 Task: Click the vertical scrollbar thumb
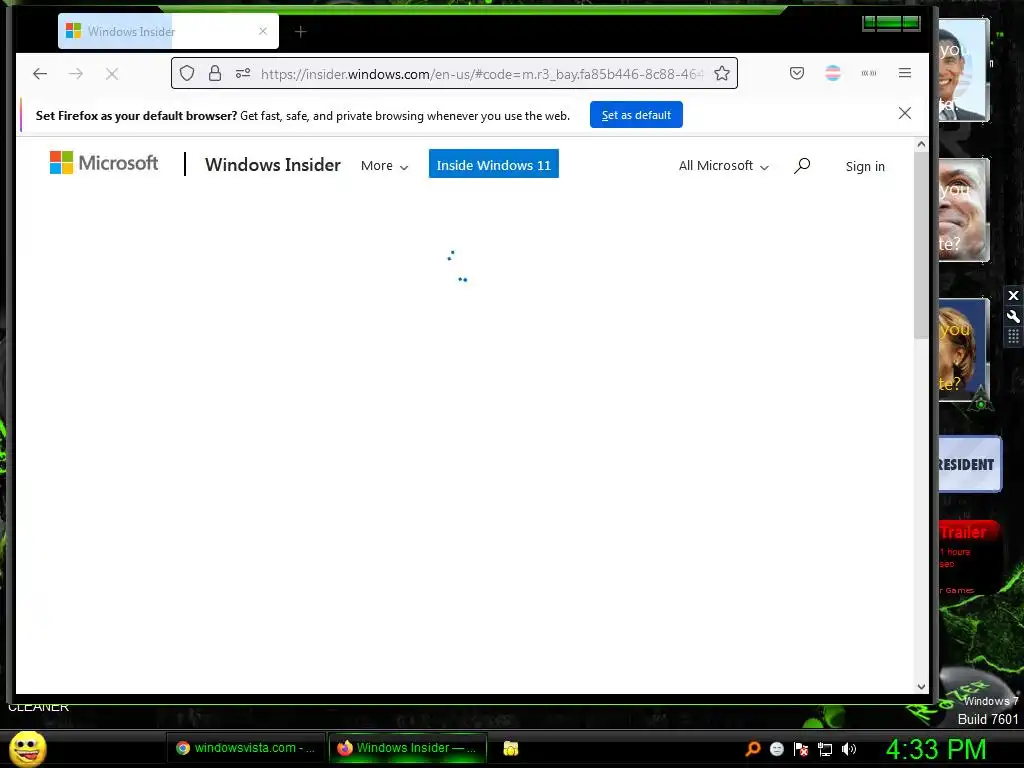(x=921, y=246)
